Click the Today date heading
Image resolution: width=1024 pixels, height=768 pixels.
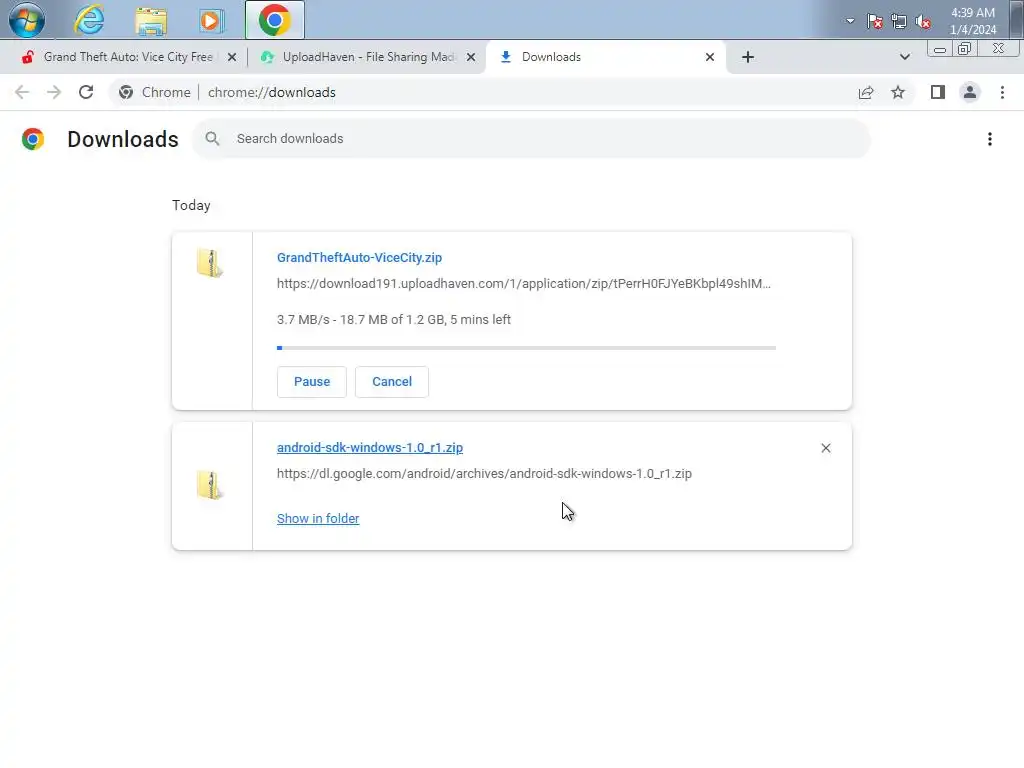coord(191,205)
